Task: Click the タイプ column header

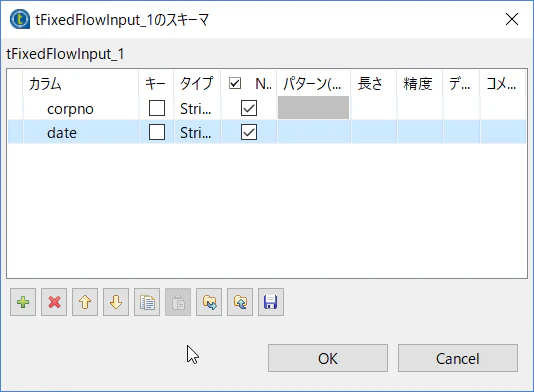Action: pos(197,83)
